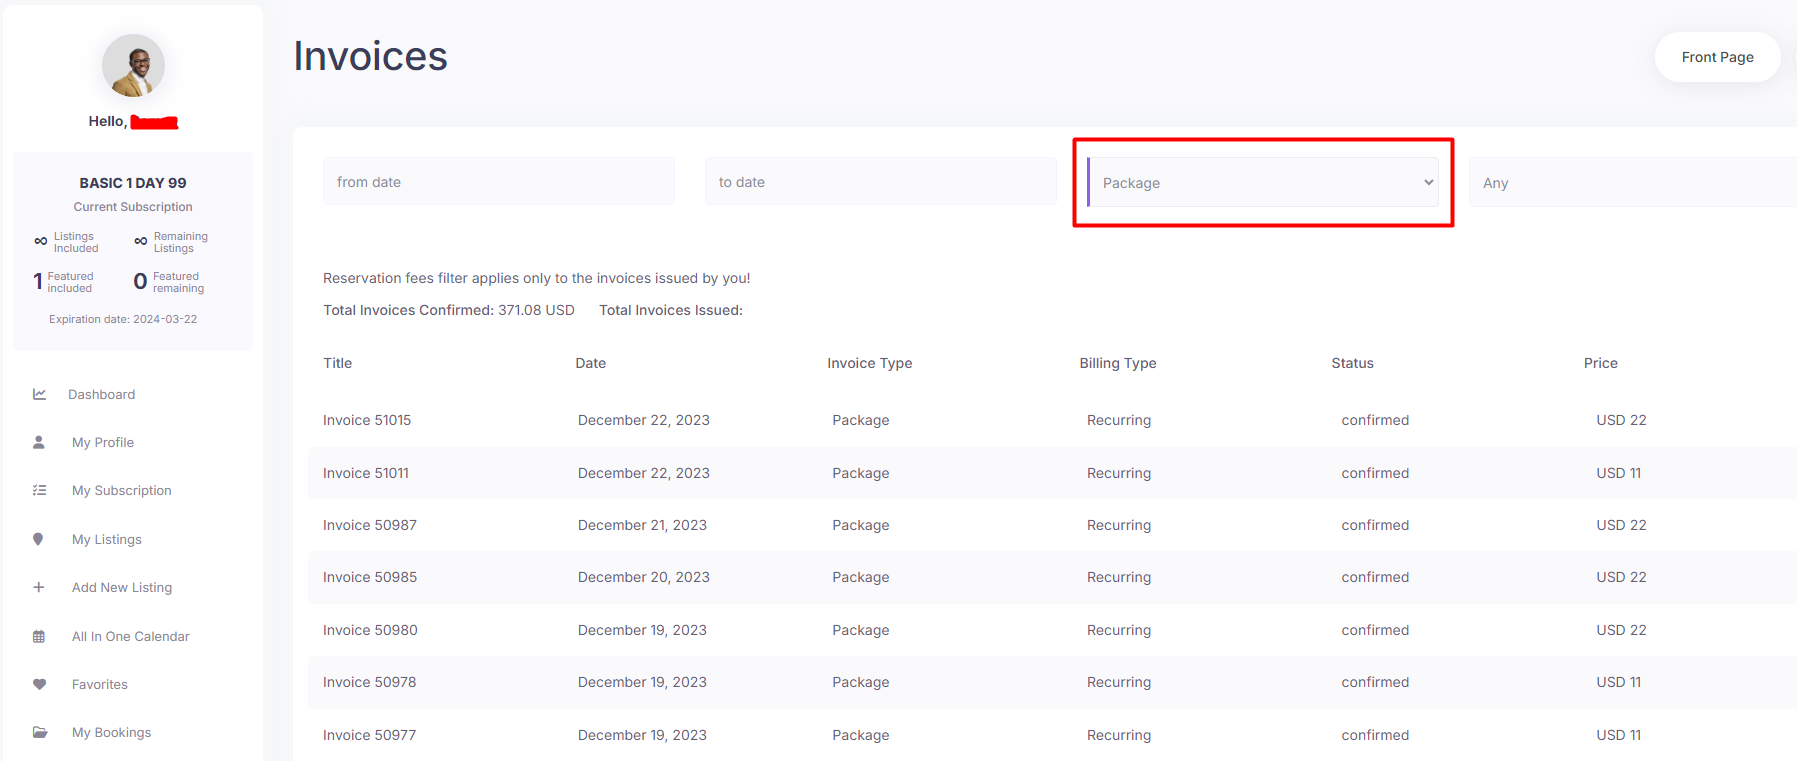Image resolution: width=1797 pixels, height=761 pixels.
Task: Click the My Listings pin icon
Action: pos(39,539)
